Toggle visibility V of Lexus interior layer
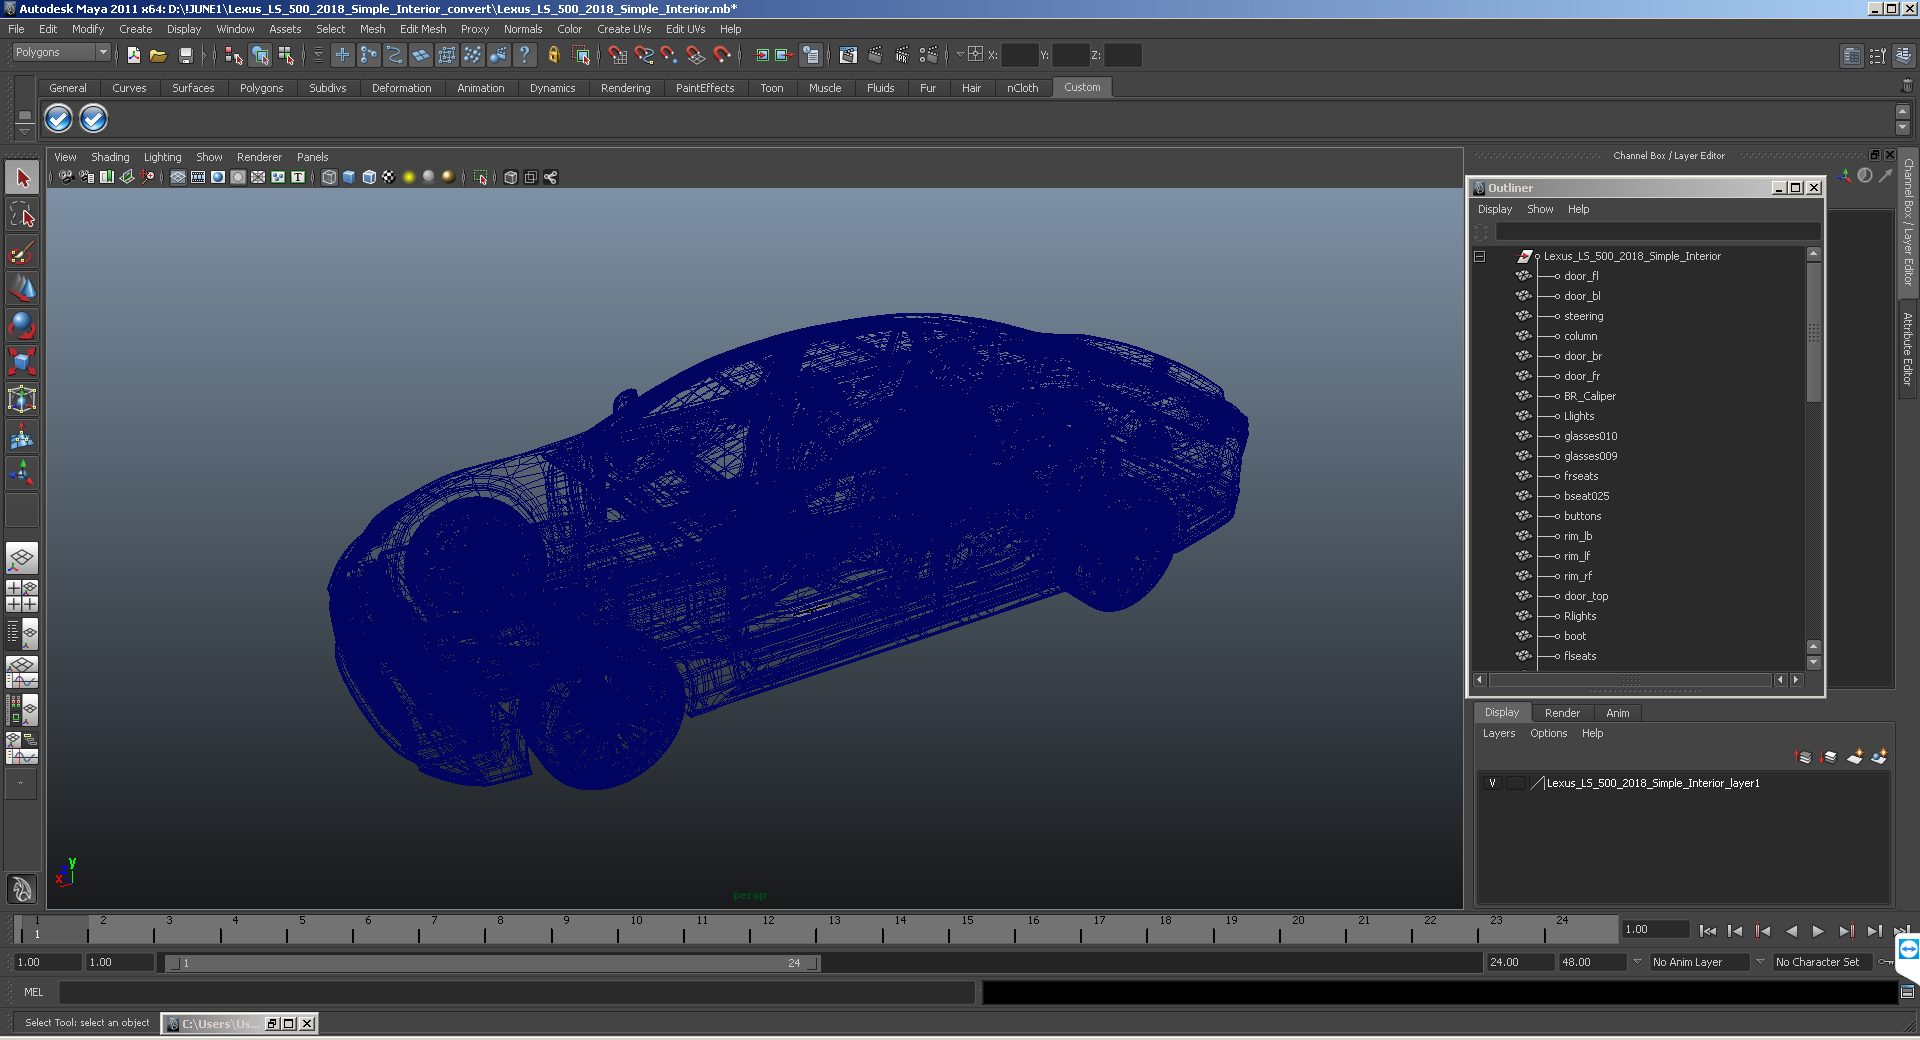Viewport: 1920px width, 1040px height. pos(1492,783)
